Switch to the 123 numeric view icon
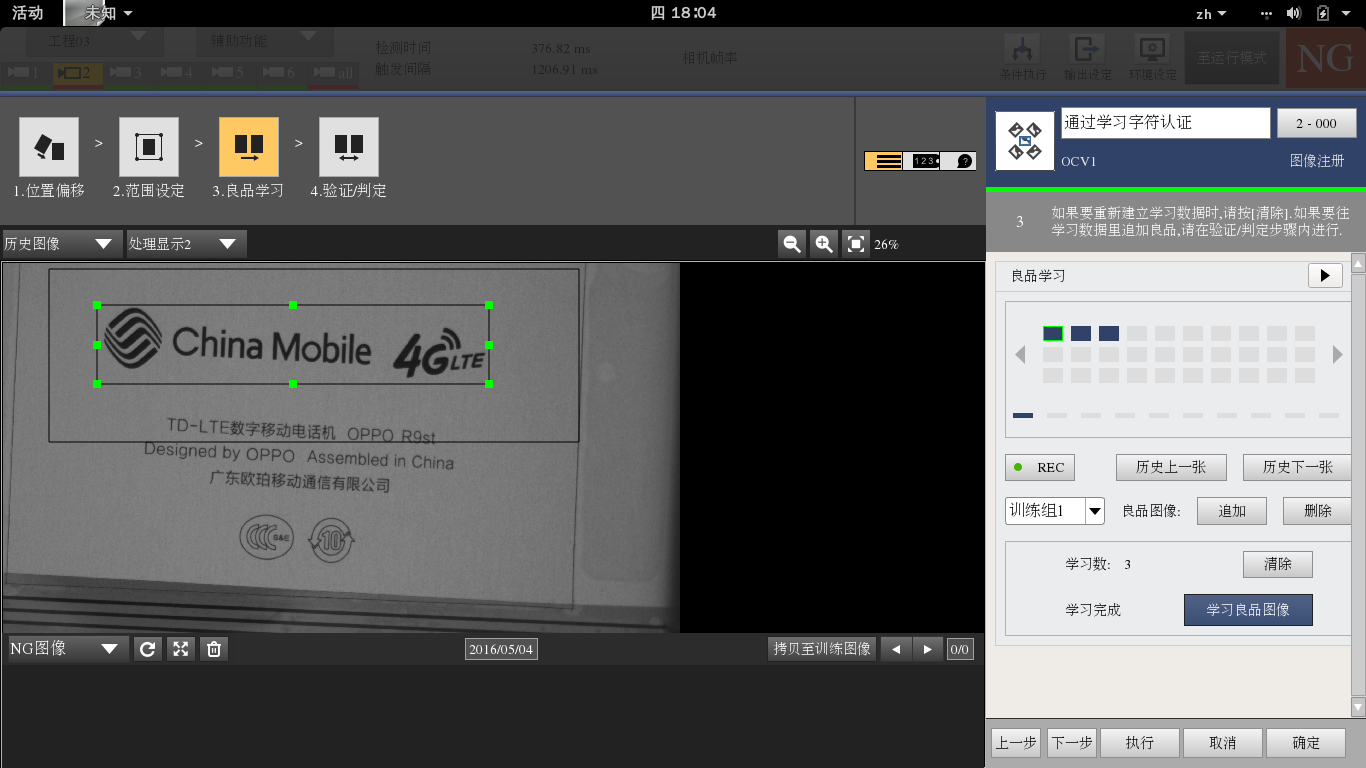Viewport: 1366px width, 768px height. pos(921,161)
